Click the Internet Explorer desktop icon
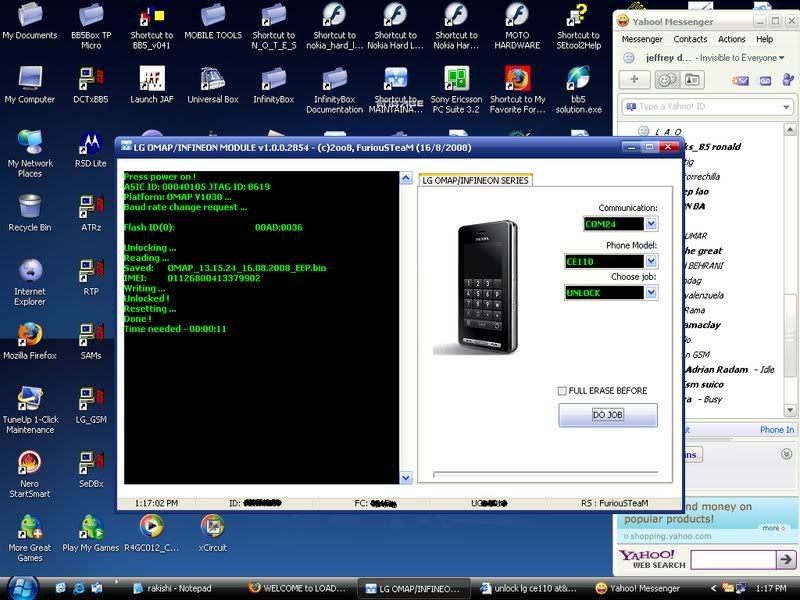The width and height of the screenshot is (800, 600). click(30, 282)
